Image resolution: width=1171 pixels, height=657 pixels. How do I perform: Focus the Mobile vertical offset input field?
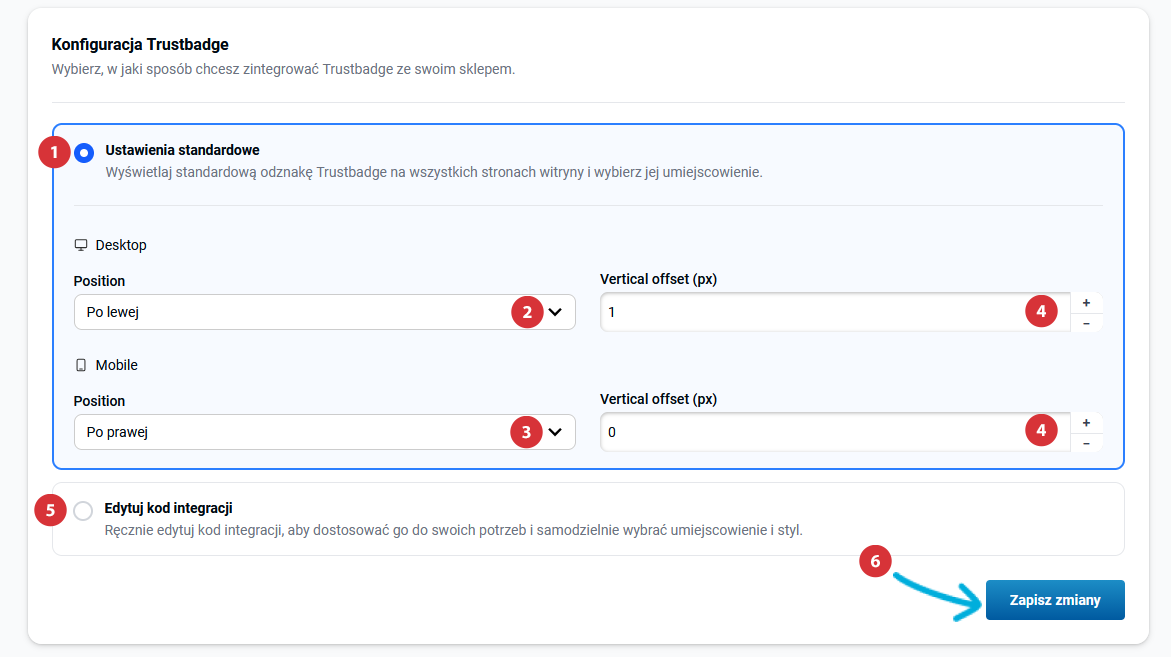click(x=810, y=432)
